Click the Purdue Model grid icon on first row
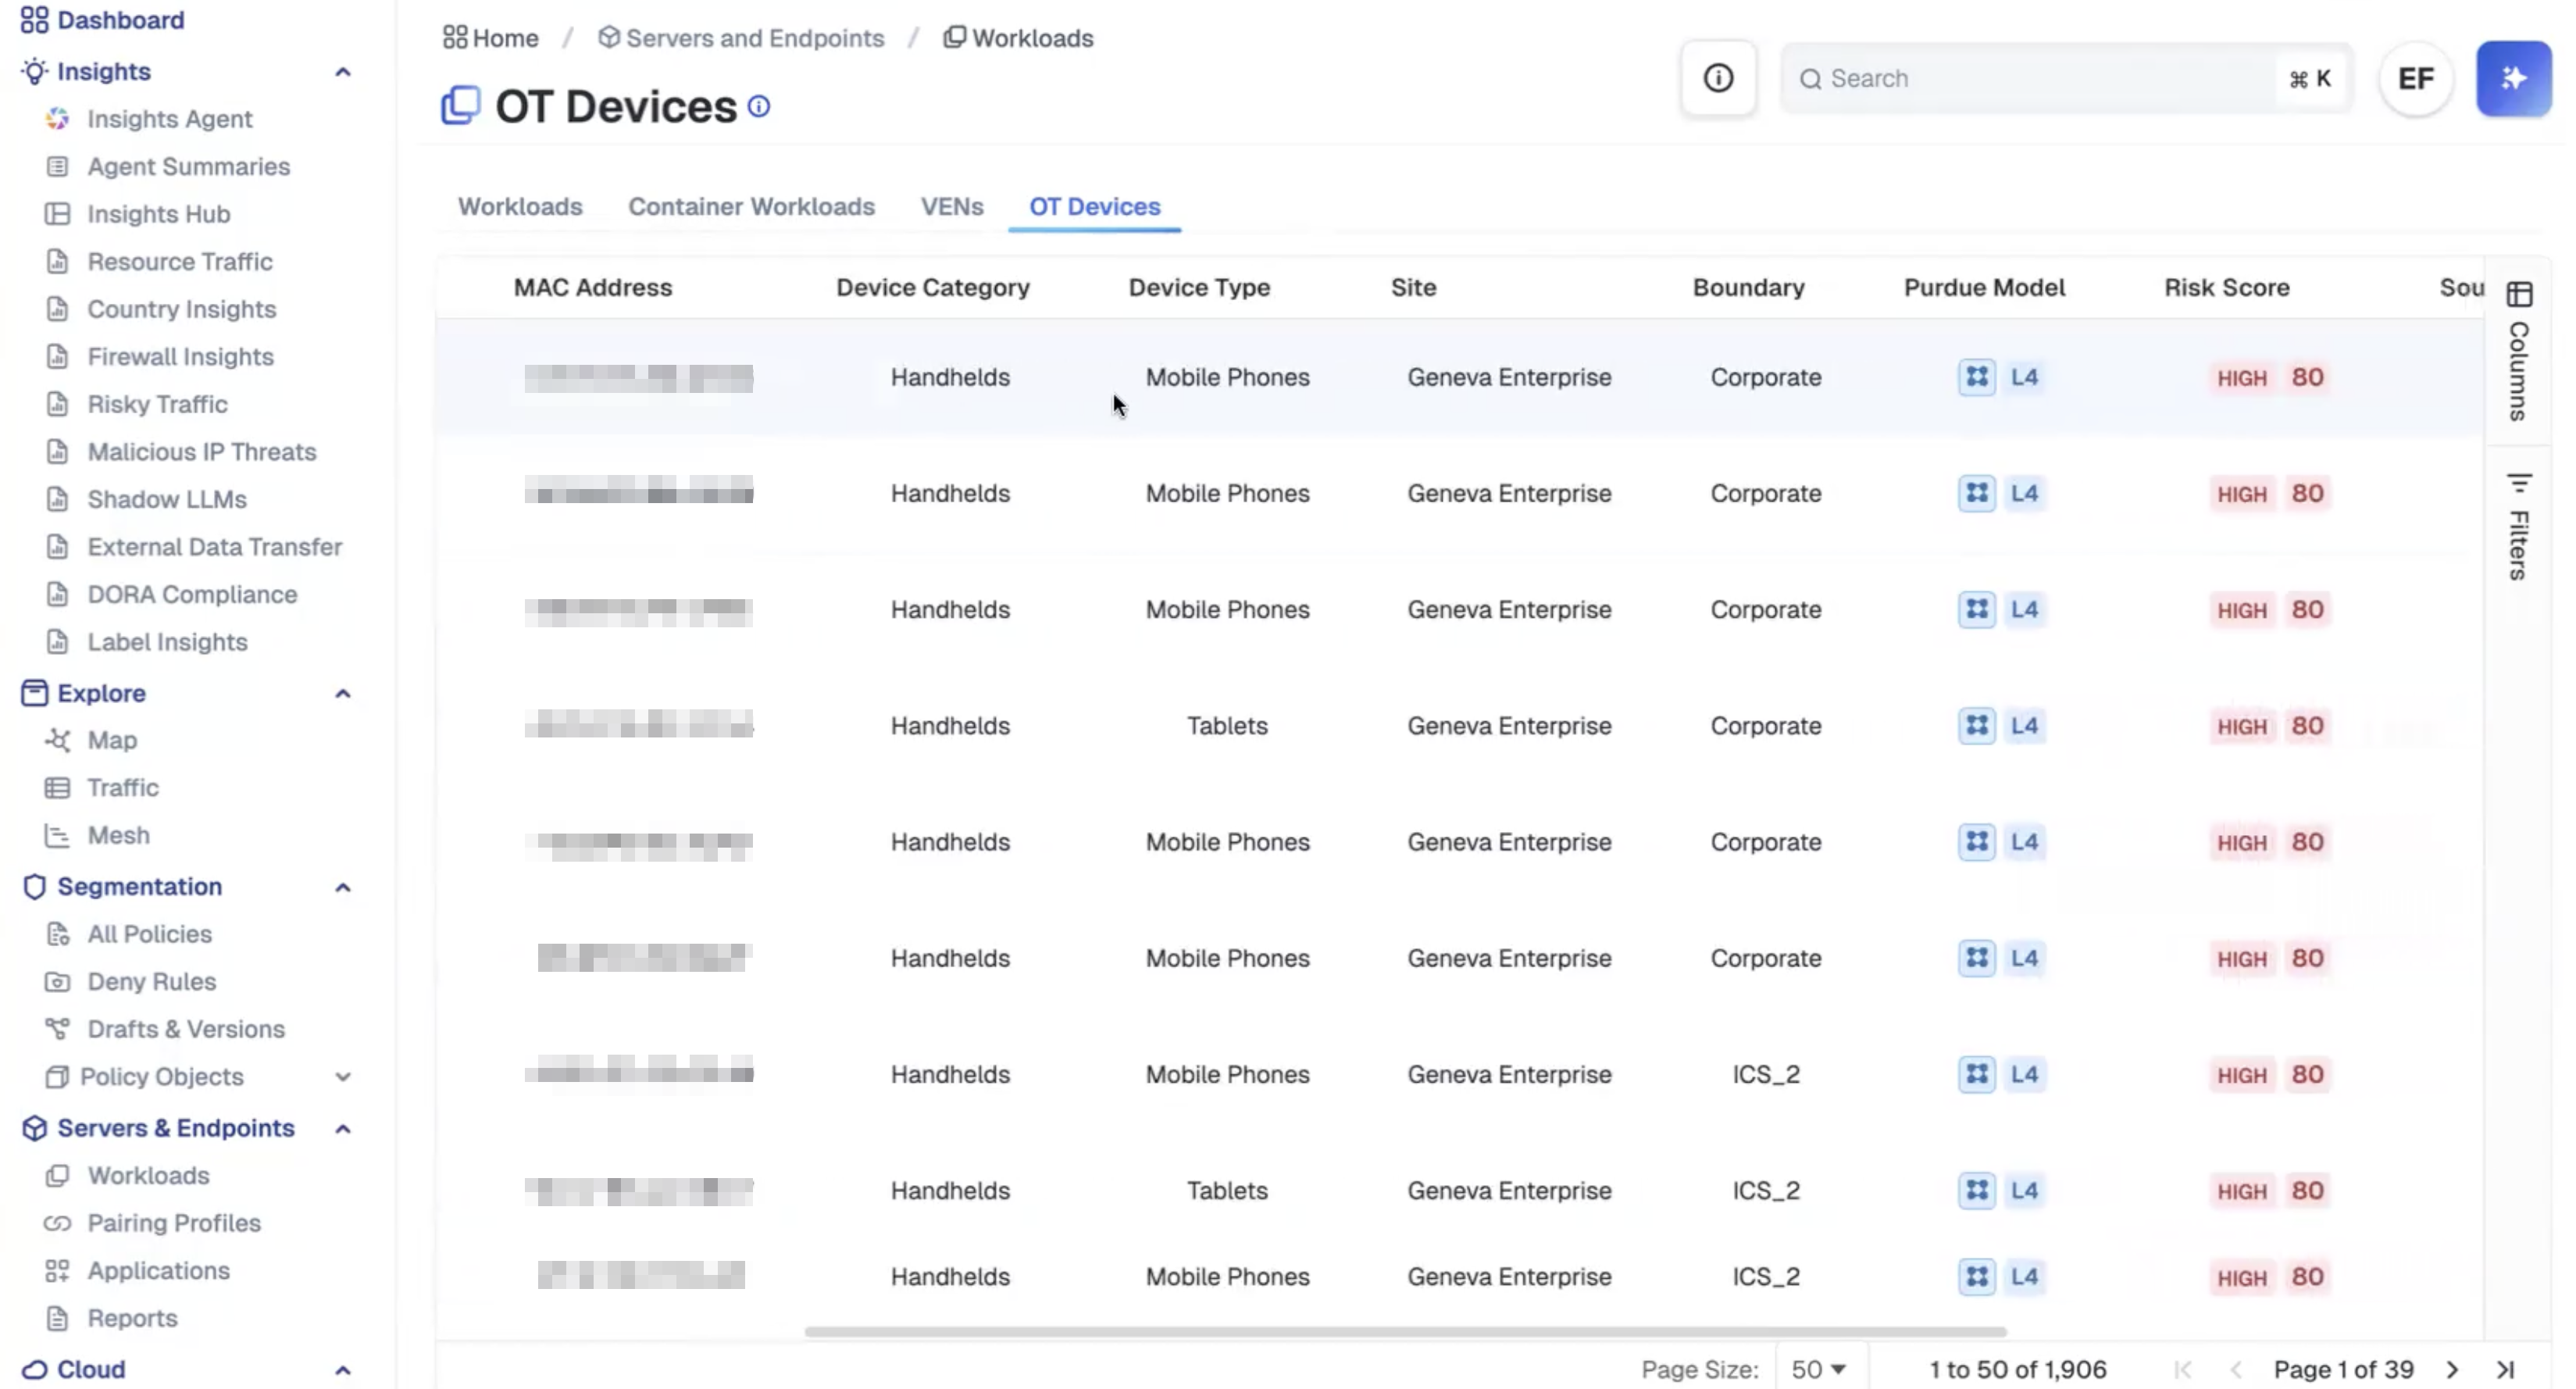This screenshot has width=2576, height=1389. (x=1977, y=377)
